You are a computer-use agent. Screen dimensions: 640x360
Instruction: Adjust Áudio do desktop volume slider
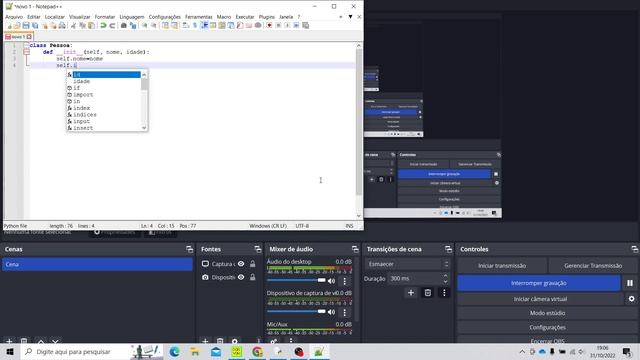click(x=296, y=280)
